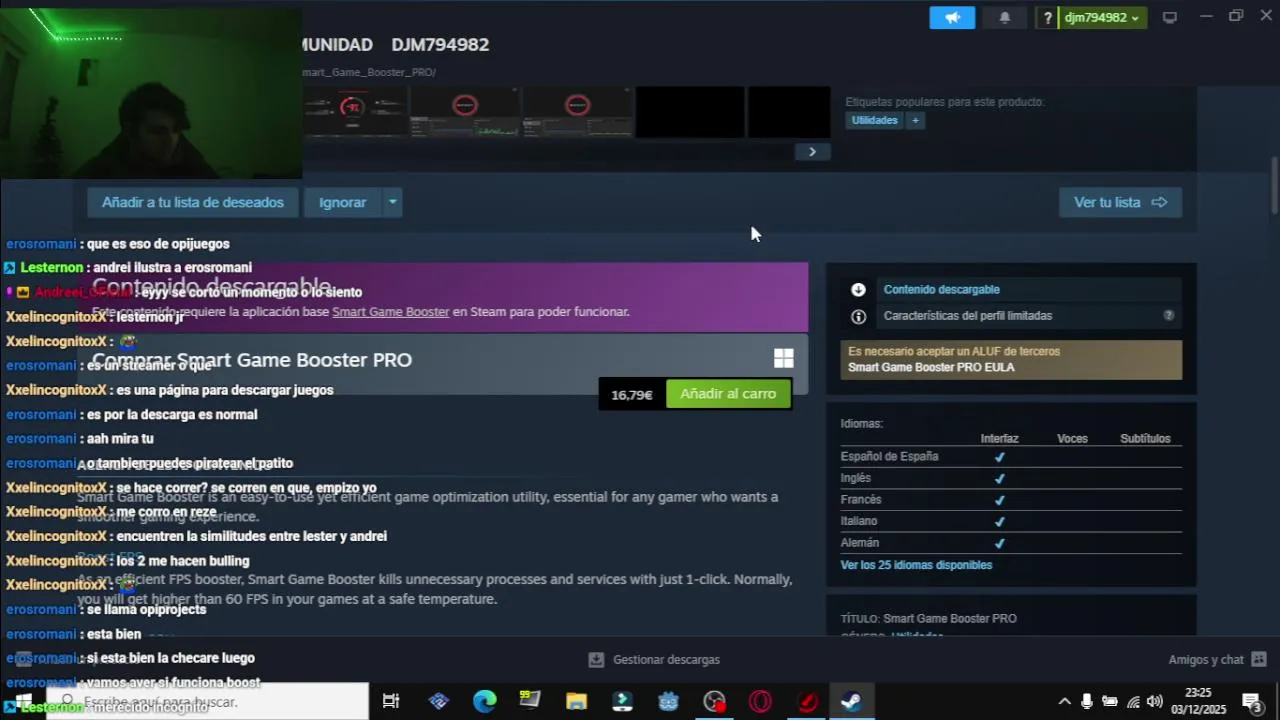Open the red swirl taskbar app
This screenshot has width=1280, height=720.
pos(806,702)
